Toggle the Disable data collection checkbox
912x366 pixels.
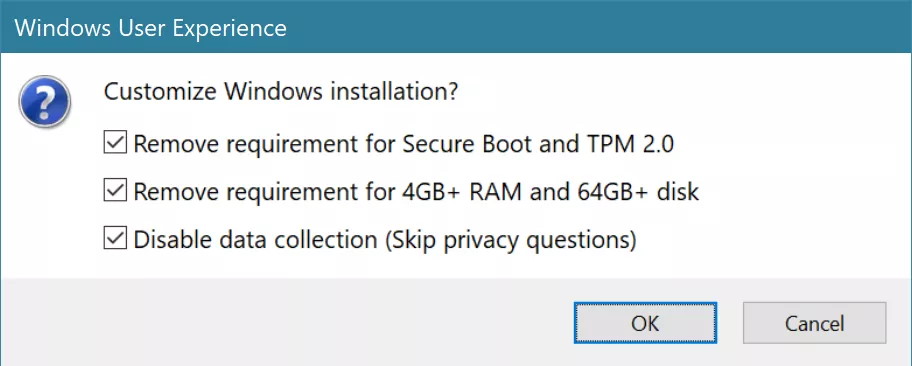(x=115, y=239)
